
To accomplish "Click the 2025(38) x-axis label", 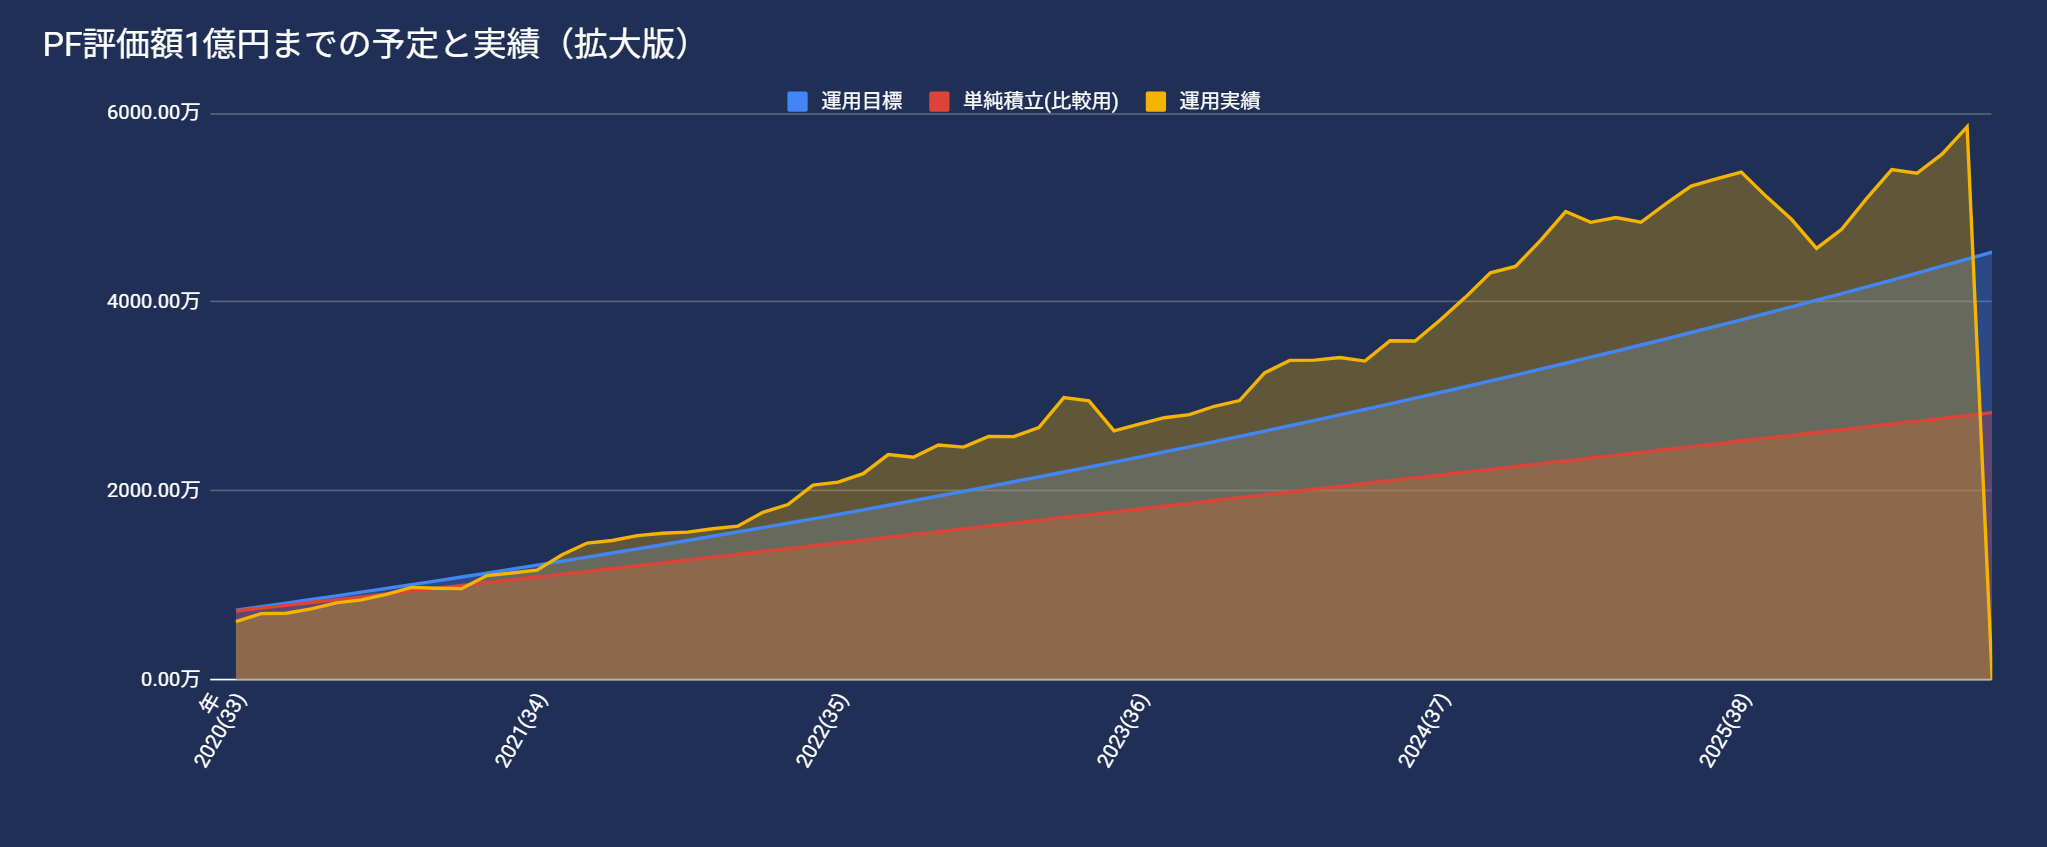I will (1726, 732).
